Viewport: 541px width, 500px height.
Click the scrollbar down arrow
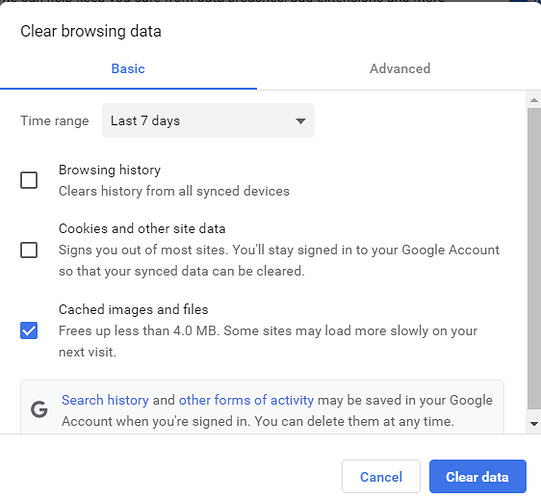[534, 424]
